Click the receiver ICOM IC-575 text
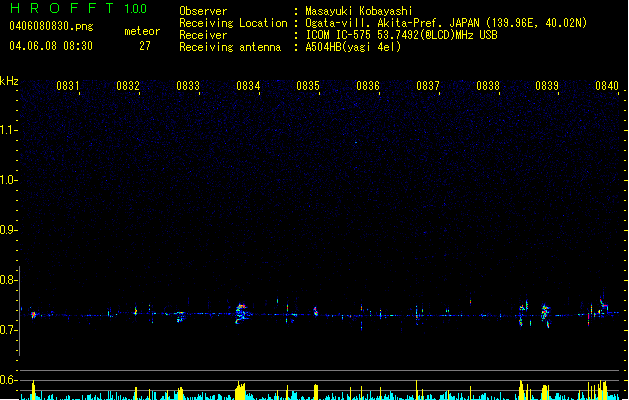This screenshot has height=400, width=629. pyautogui.click(x=401, y=35)
